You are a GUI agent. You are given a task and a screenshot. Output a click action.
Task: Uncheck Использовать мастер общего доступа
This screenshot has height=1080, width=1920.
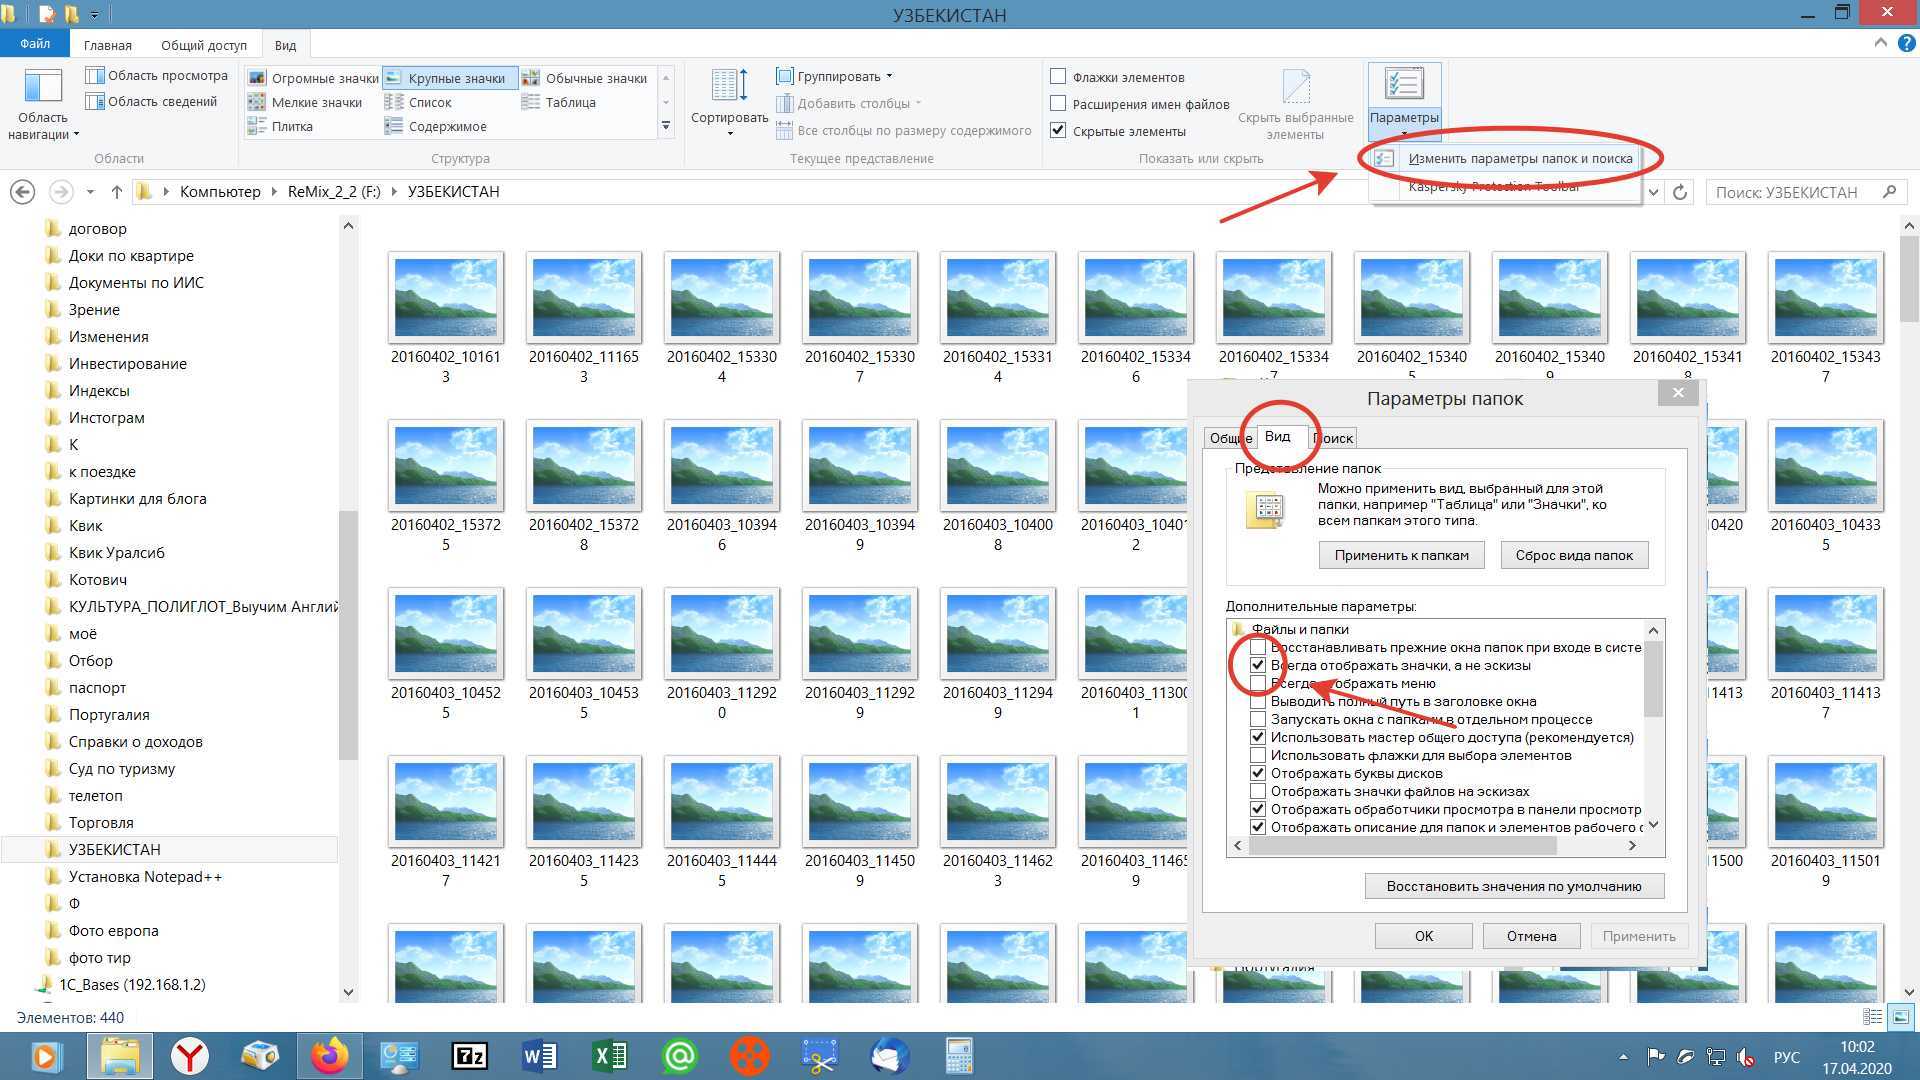1258,737
